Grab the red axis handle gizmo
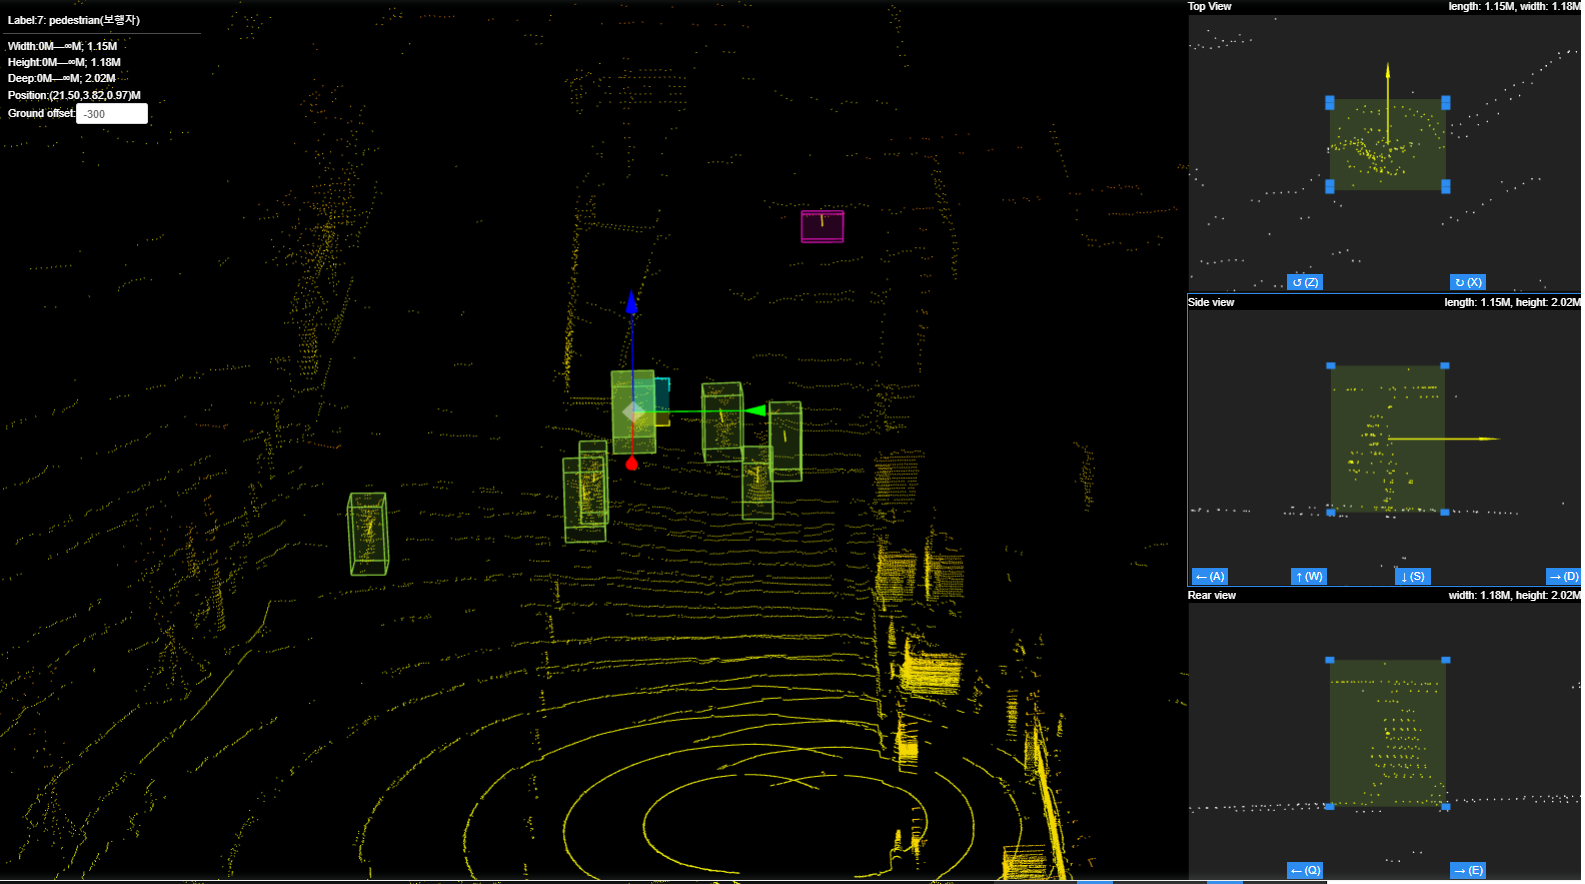This screenshot has width=1585, height=884. (631, 463)
